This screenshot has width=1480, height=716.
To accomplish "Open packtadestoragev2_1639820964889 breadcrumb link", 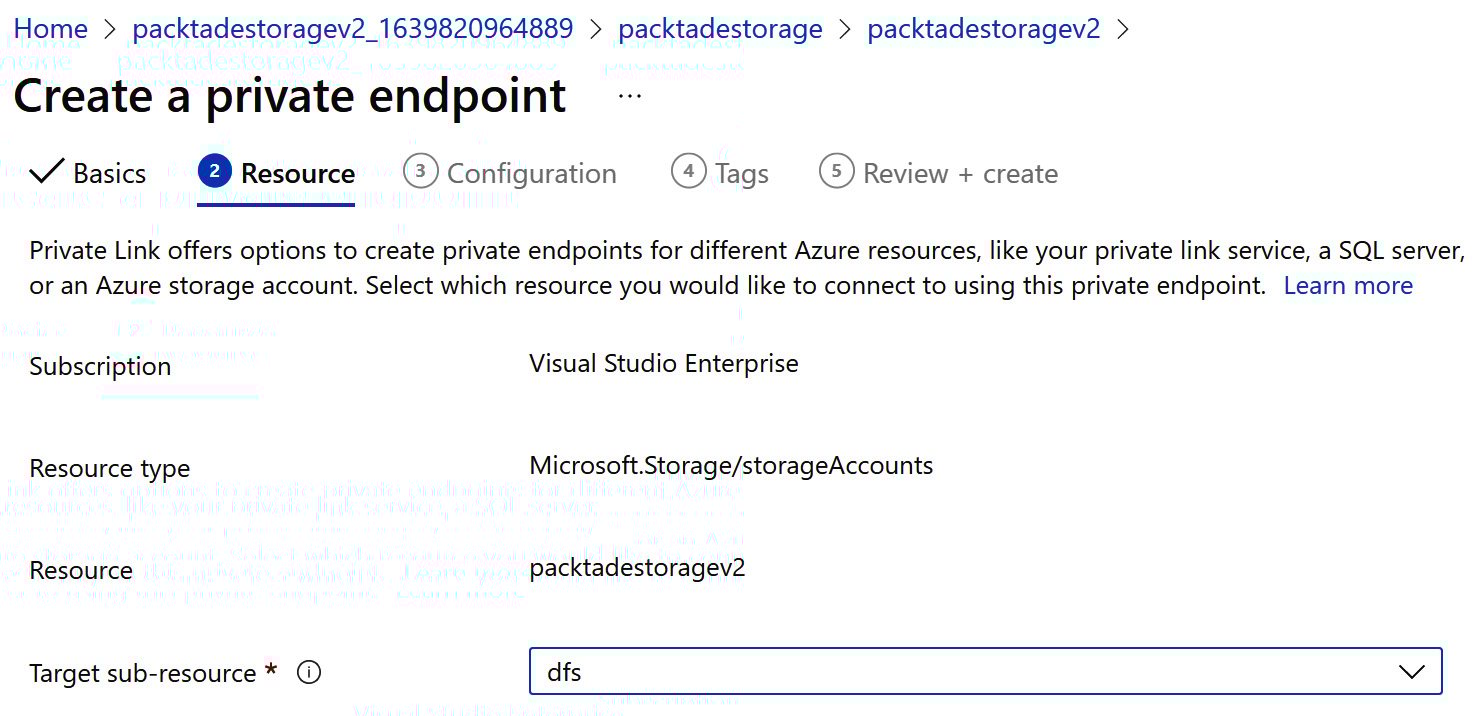I will pos(353,29).
